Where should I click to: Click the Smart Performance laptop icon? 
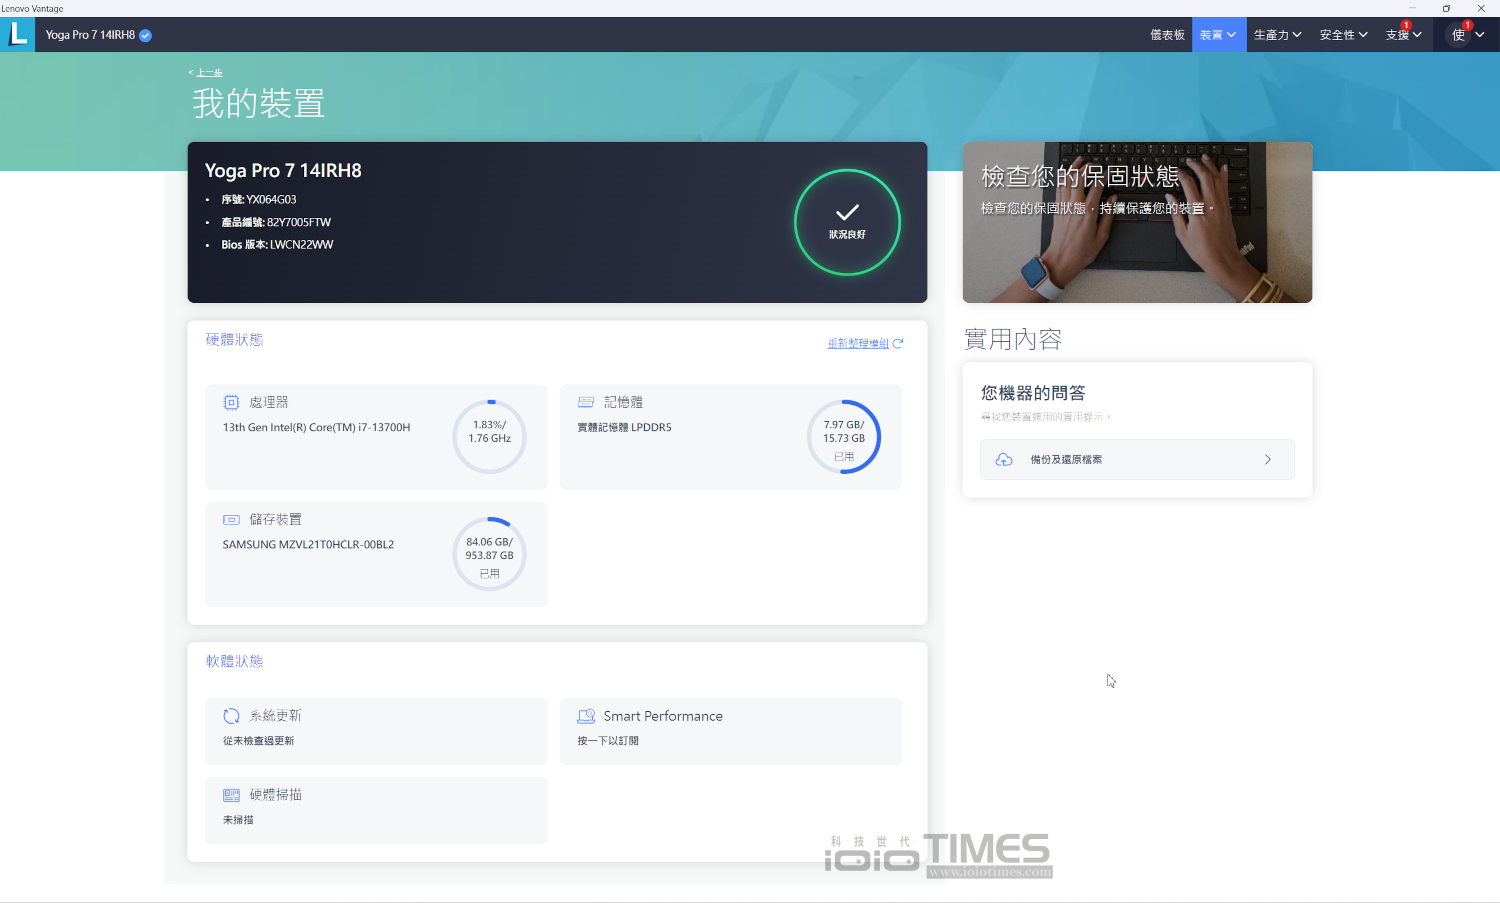pyautogui.click(x=586, y=716)
